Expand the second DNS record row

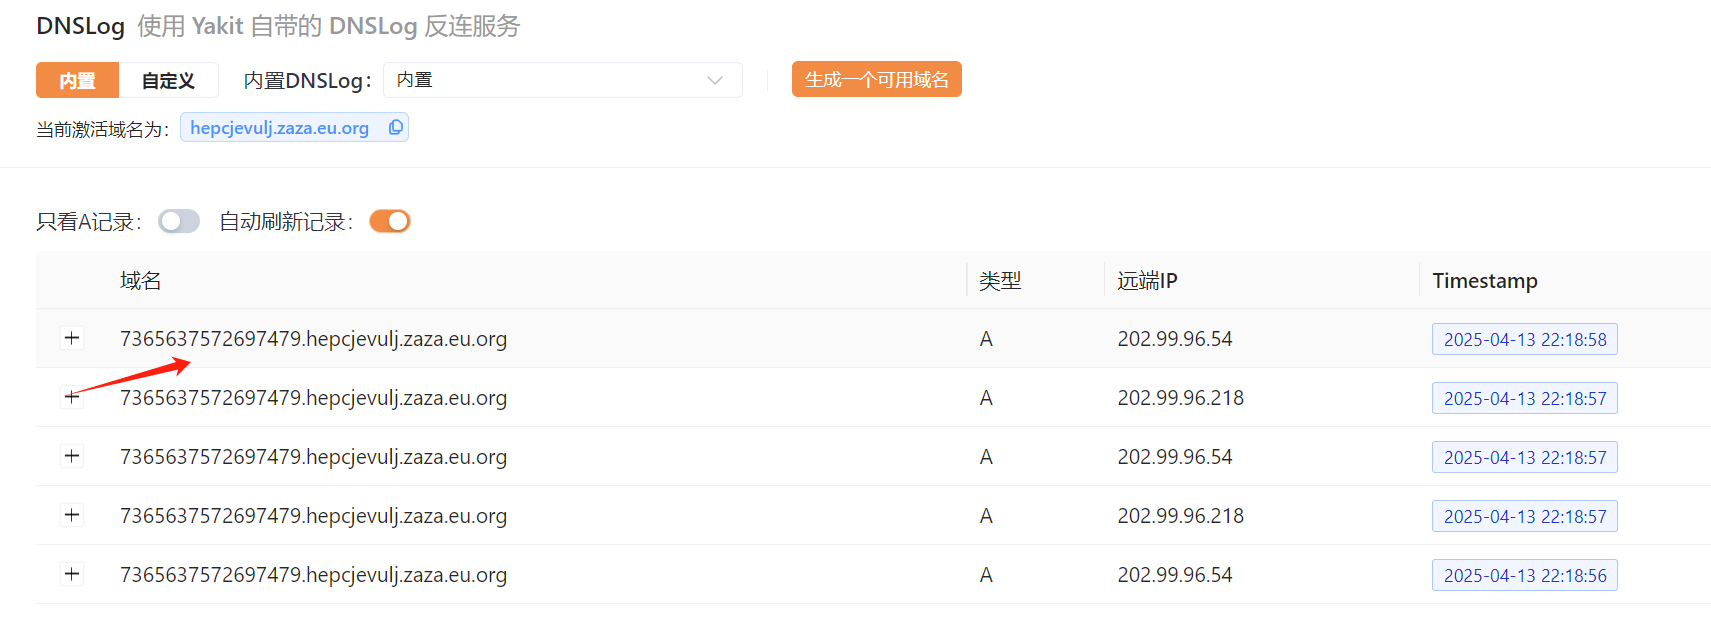(72, 397)
